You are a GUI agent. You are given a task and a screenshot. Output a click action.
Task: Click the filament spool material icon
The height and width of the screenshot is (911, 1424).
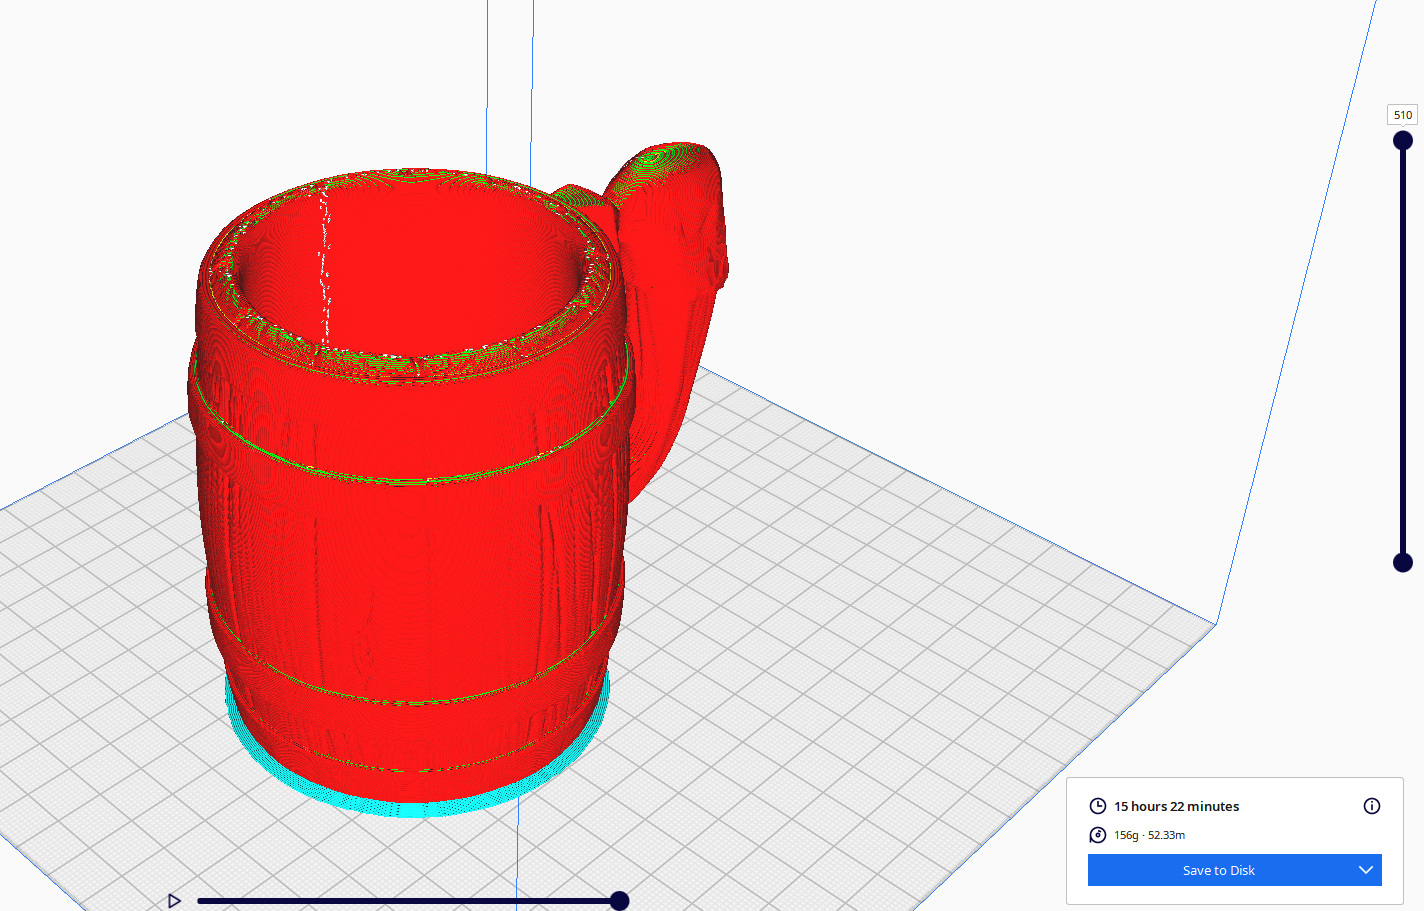(x=1098, y=835)
